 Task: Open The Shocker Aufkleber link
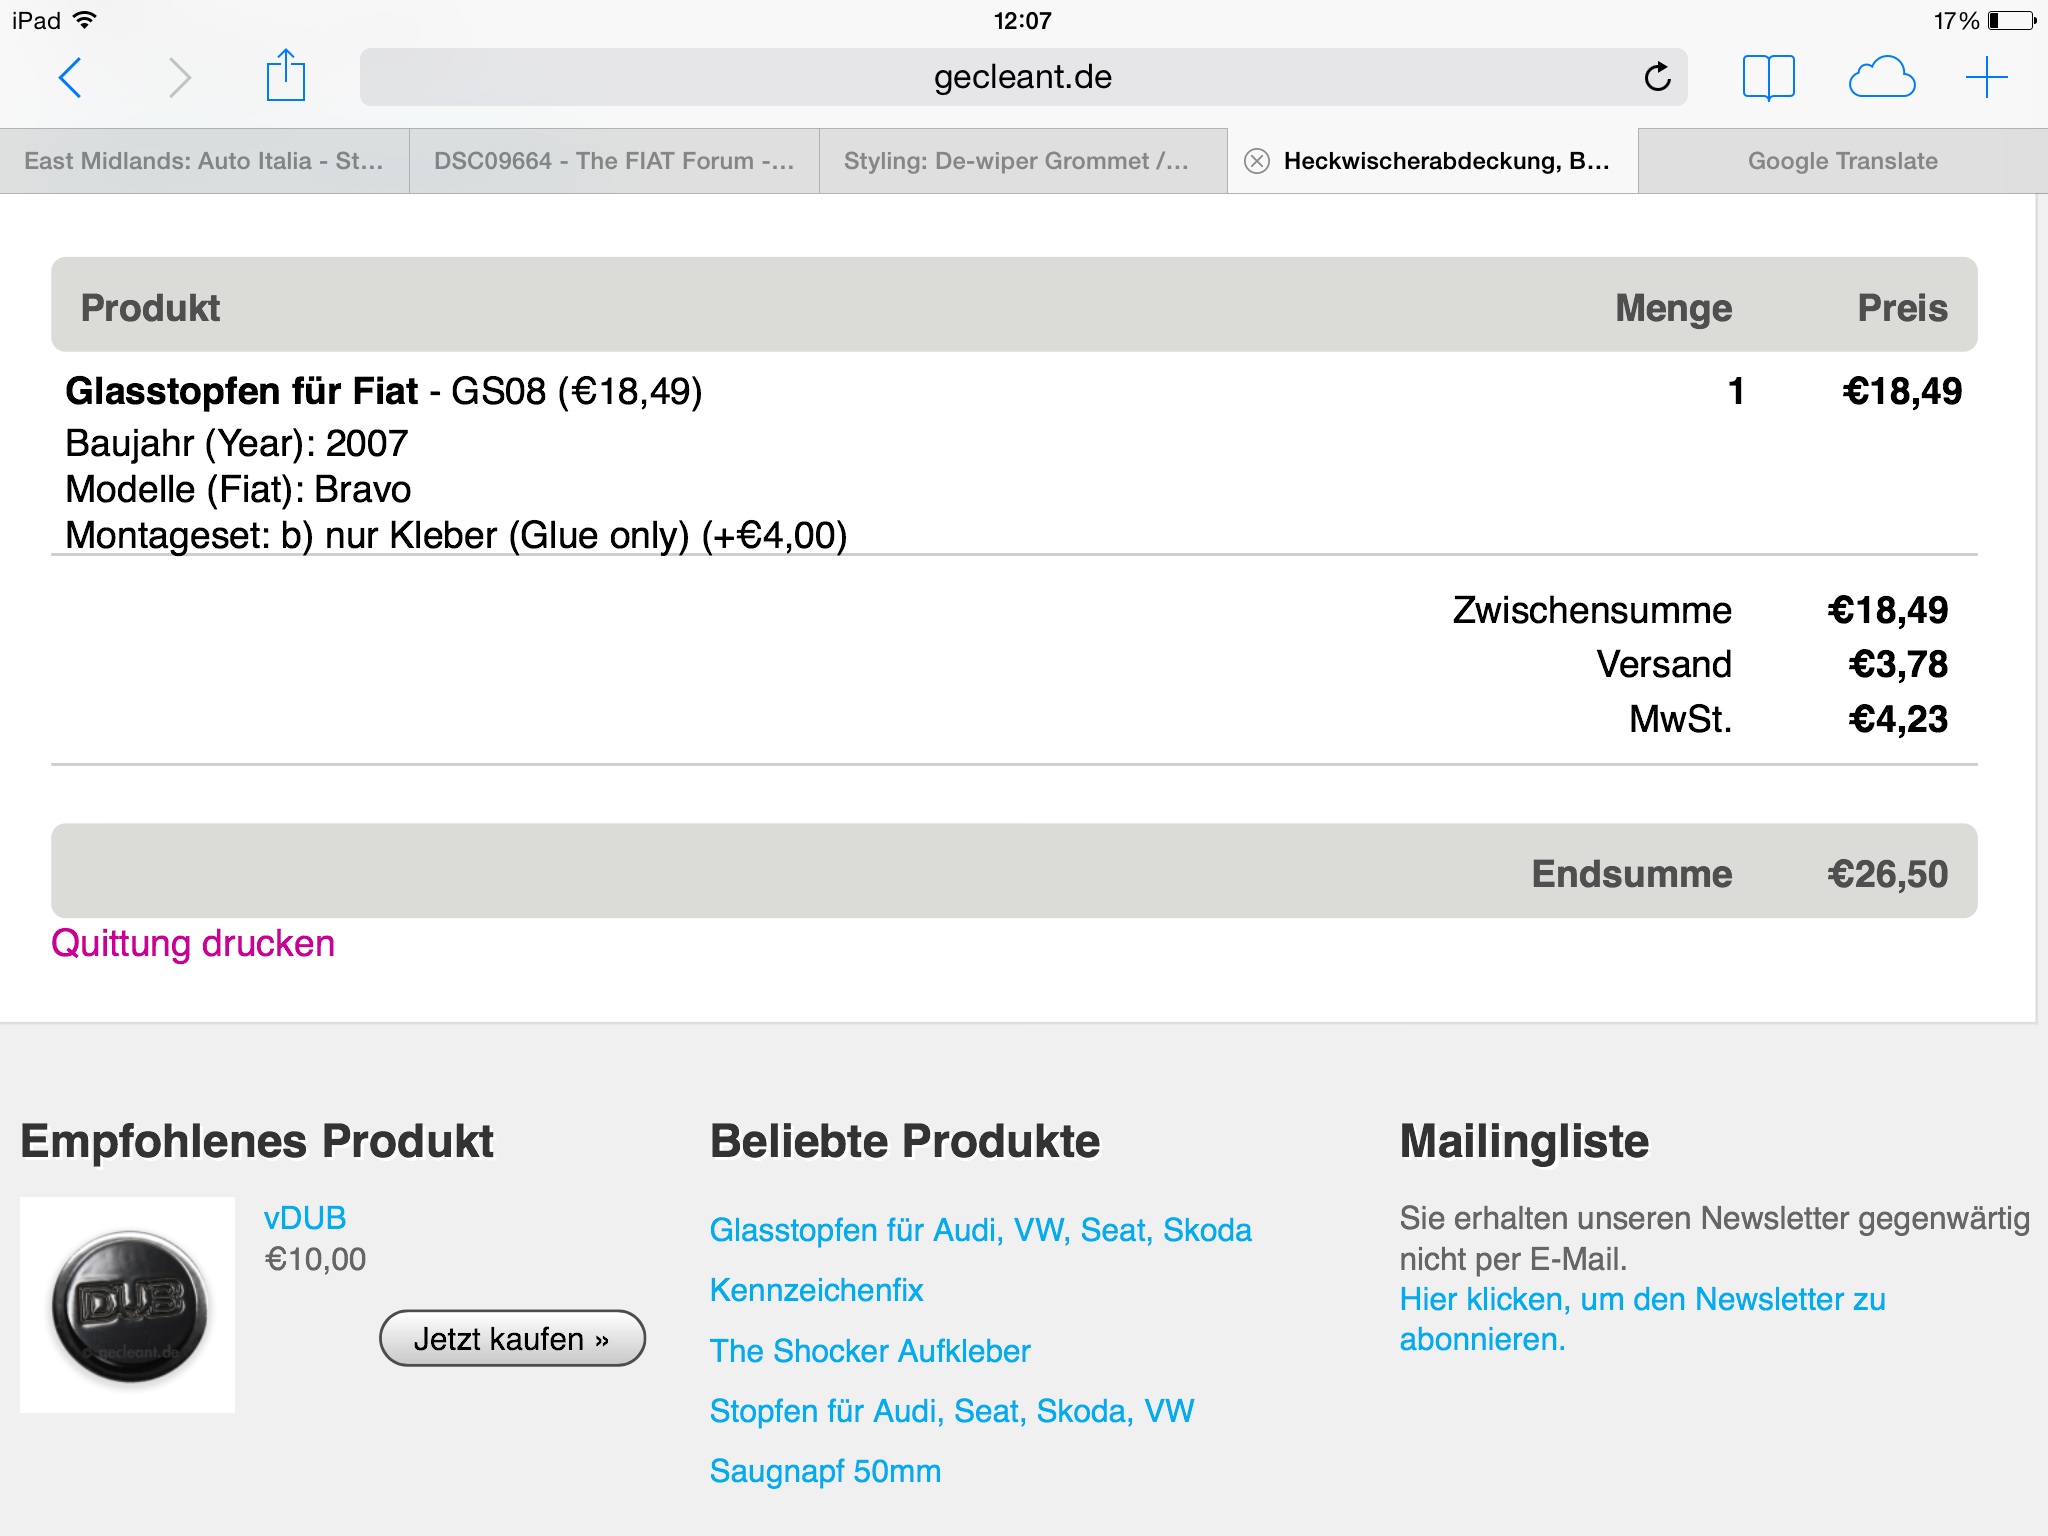tap(870, 1351)
